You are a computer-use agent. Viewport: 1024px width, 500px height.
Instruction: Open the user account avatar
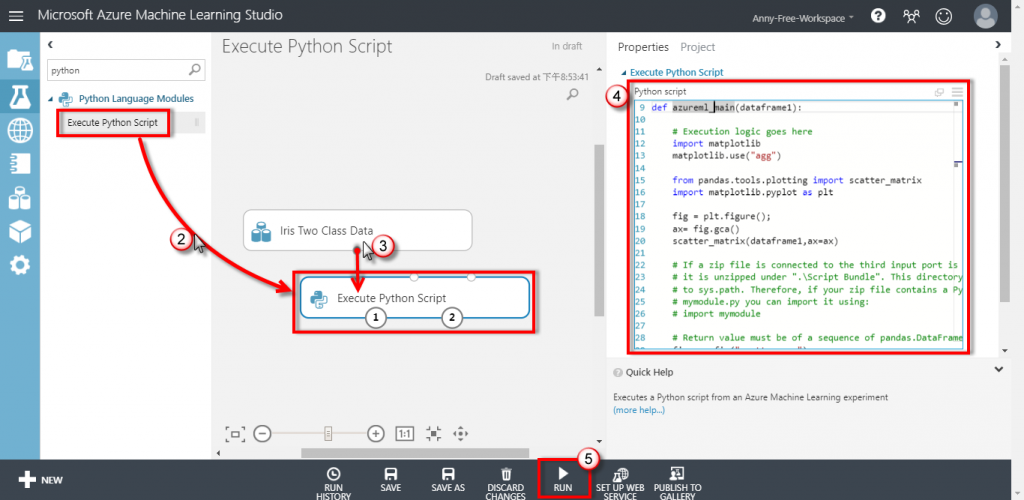click(985, 16)
